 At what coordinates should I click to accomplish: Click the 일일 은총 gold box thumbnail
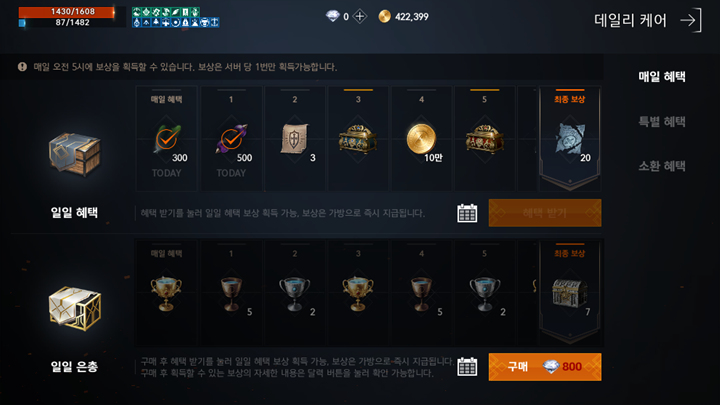click(x=74, y=308)
